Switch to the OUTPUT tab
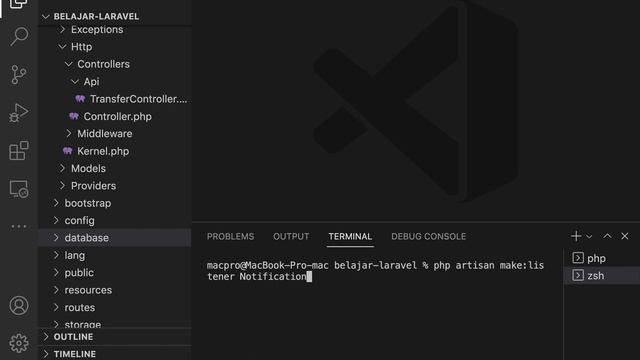This screenshot has height=360, width=640. click(x=291, y=236)
